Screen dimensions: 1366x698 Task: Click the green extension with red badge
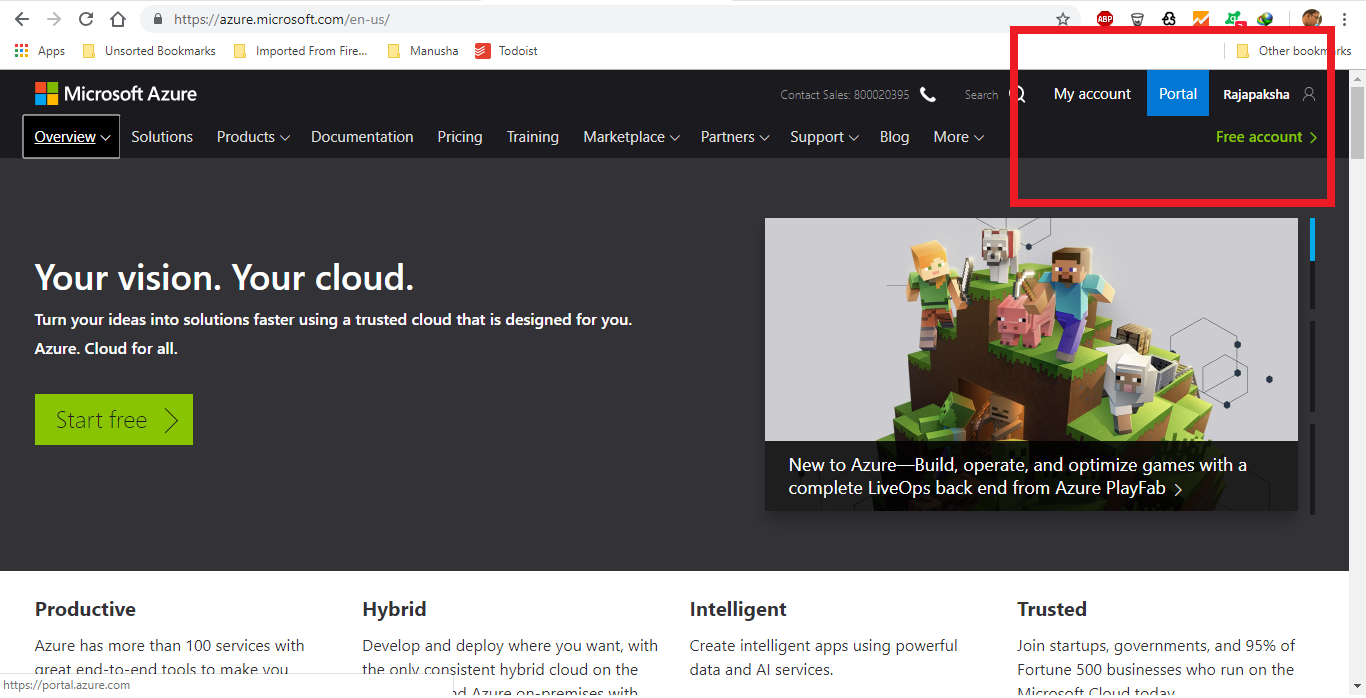click(x=1234, y=19)
